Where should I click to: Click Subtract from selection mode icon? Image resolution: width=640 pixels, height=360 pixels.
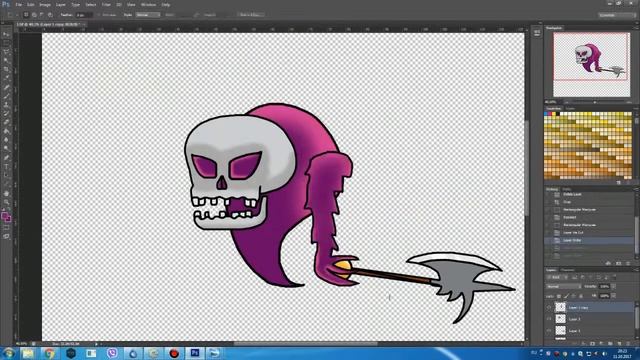coord(42,15)
